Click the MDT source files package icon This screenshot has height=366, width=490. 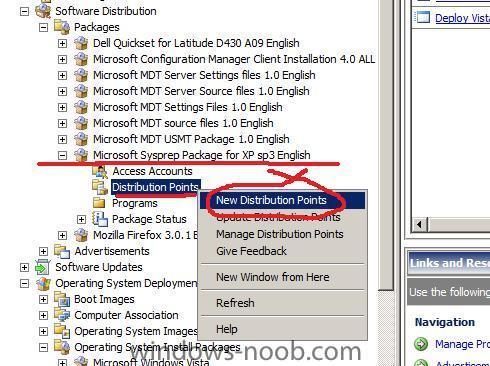tap(81, 123)
